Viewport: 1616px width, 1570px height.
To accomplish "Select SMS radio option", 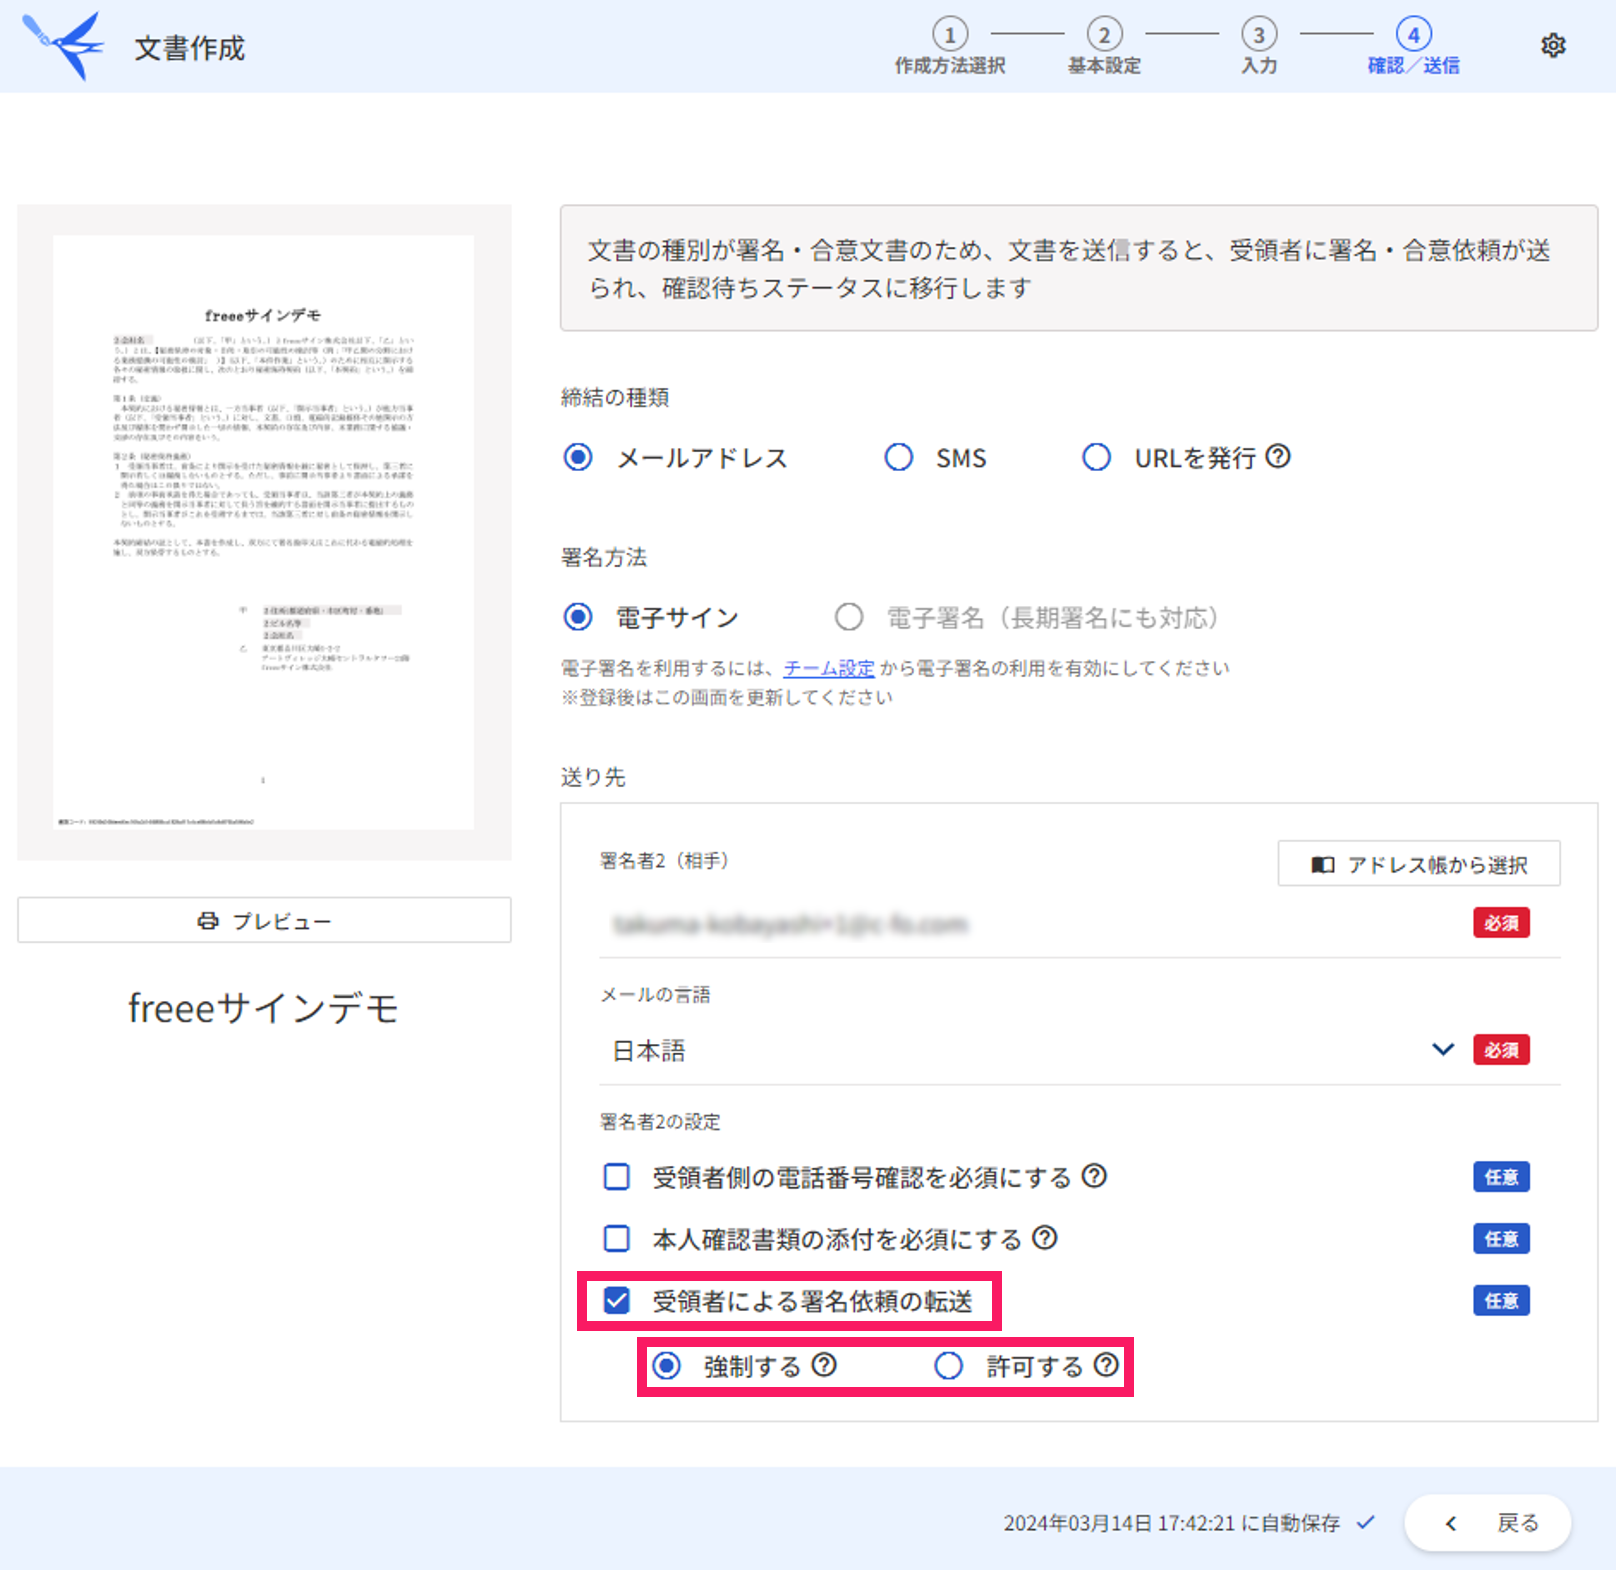I will click(x=899, y=458).
